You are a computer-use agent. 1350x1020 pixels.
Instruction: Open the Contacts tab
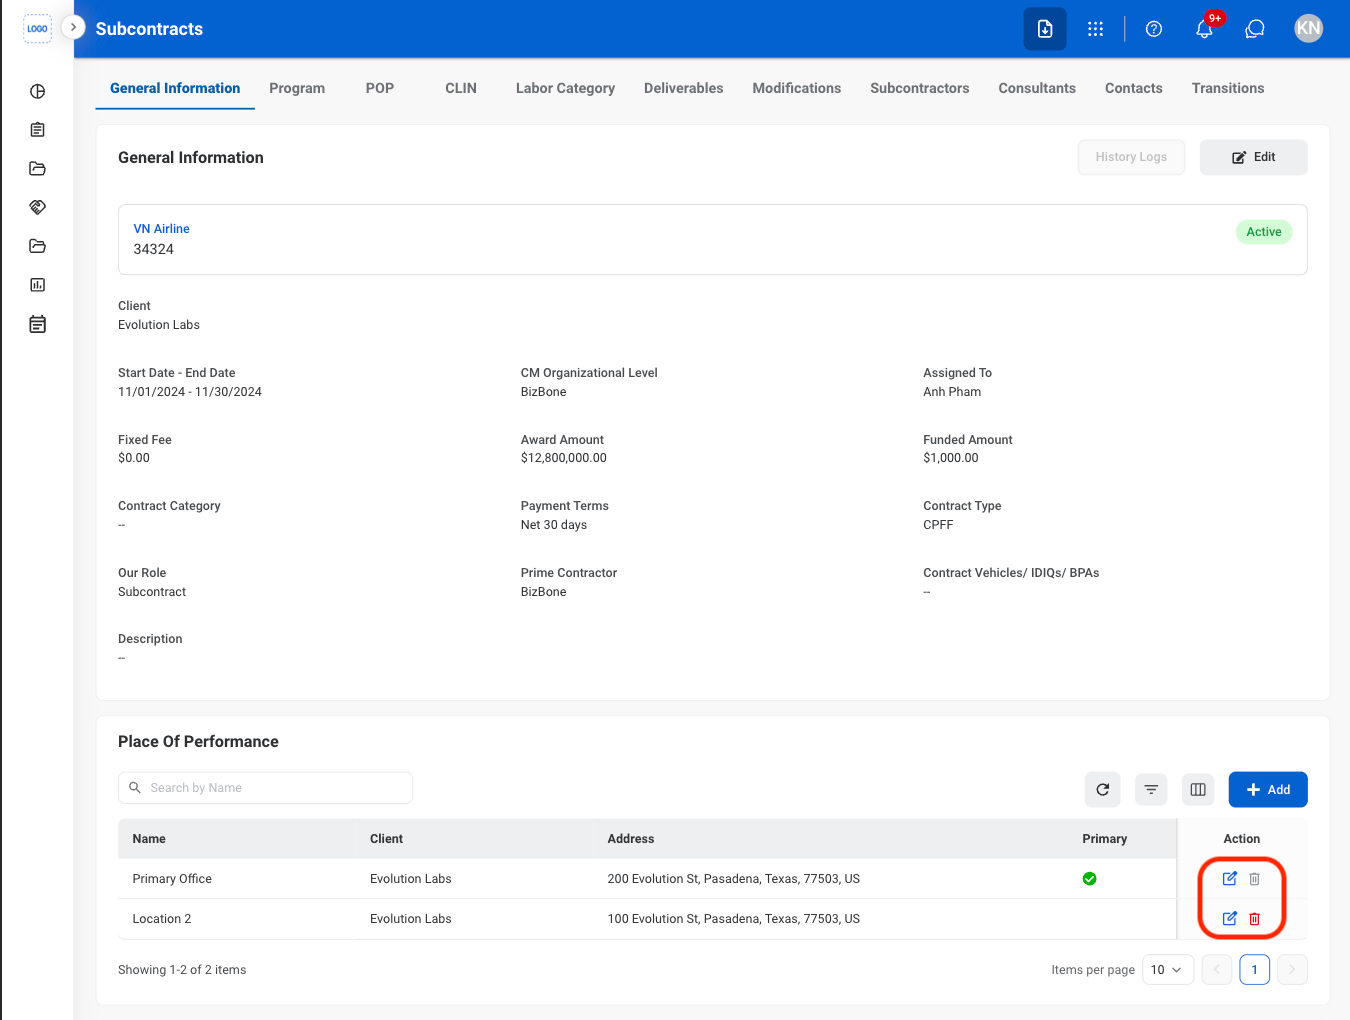[1134, 88]
